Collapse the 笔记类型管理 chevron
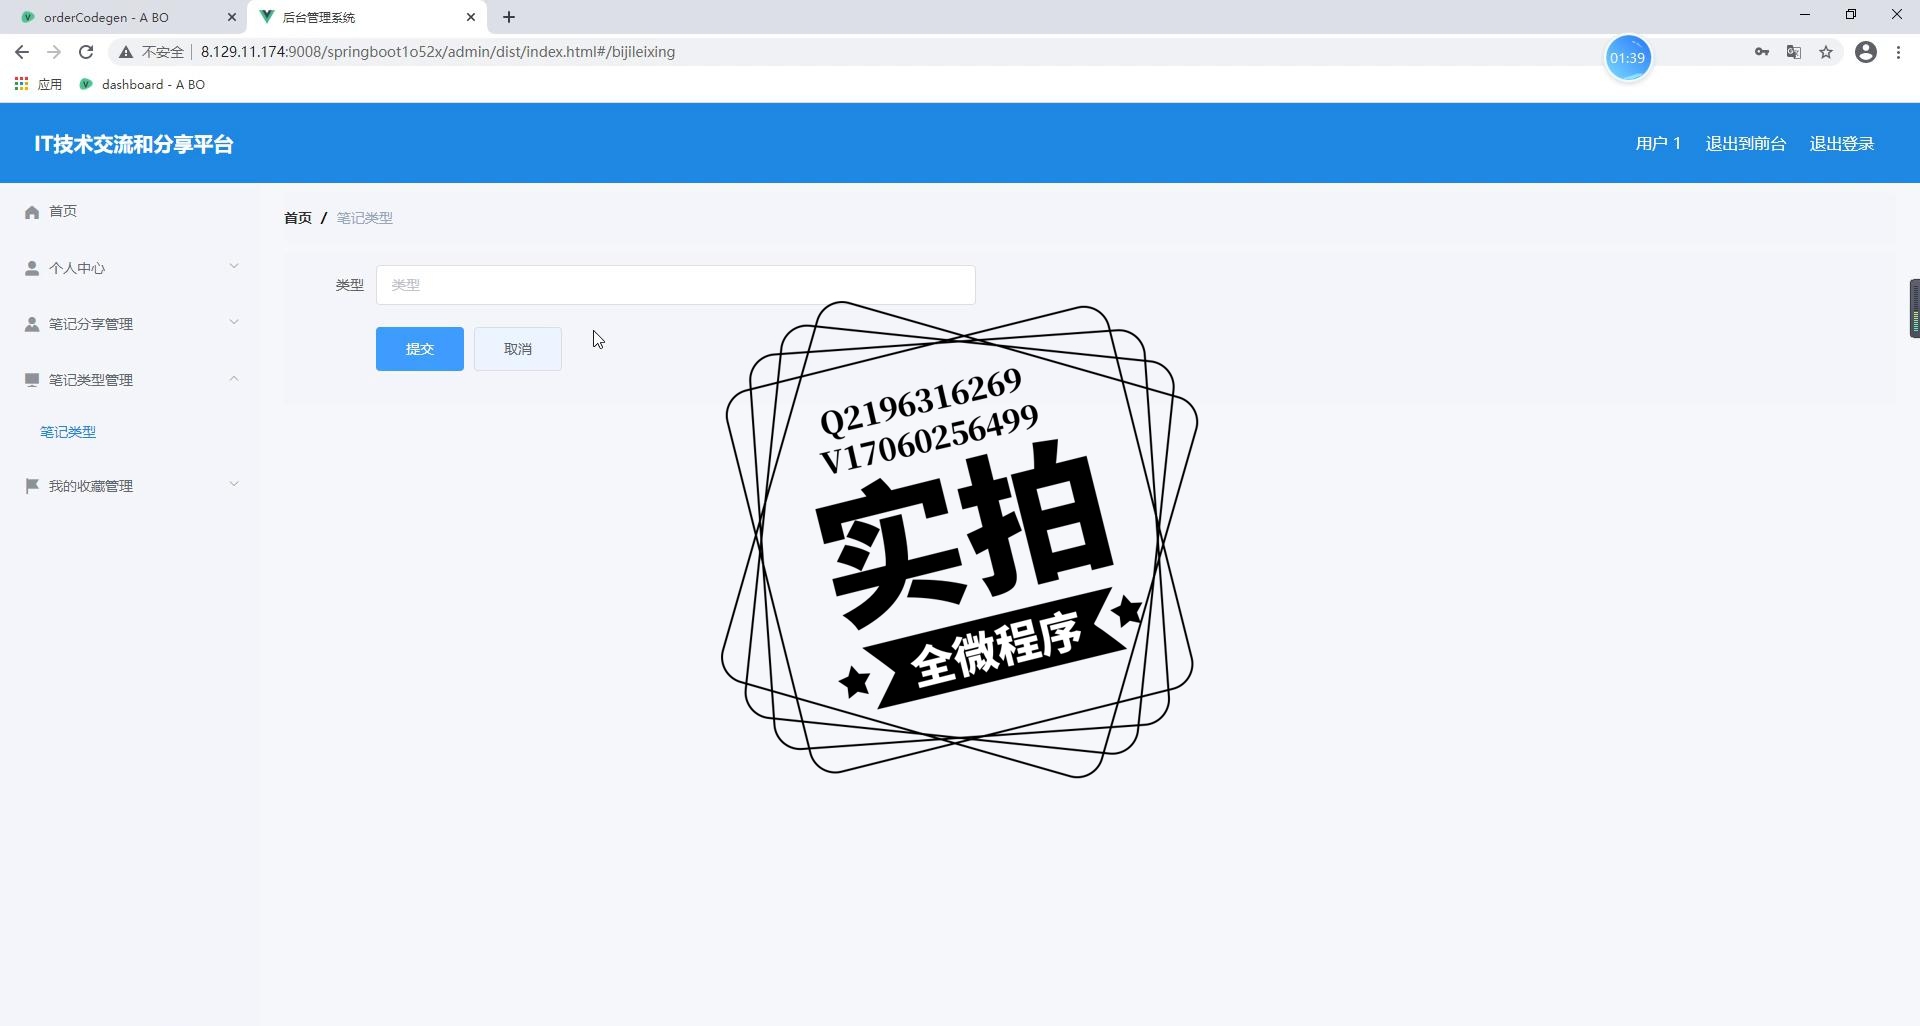 pyautogui.click(x=234, y=378)
